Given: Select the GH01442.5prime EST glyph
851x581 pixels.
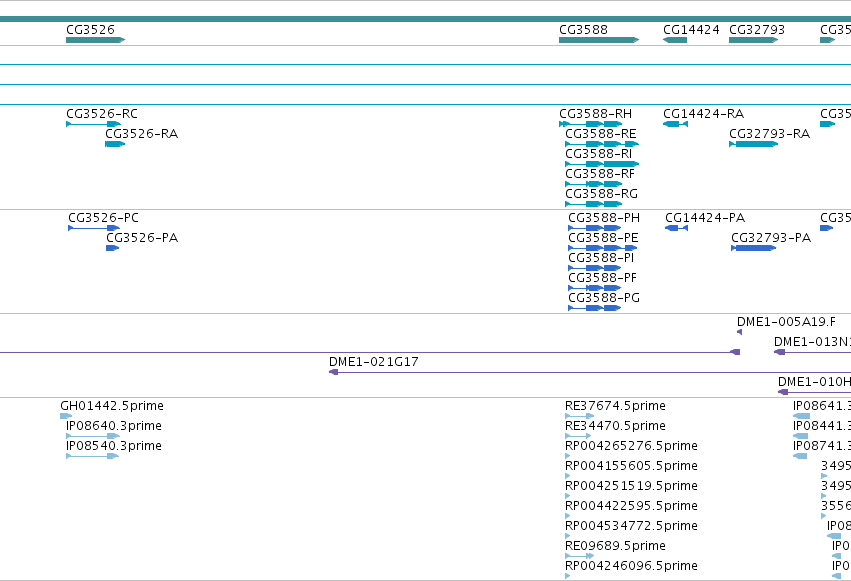Looking at the screenshot, I should pyautogui.click(x=66, y=416).
